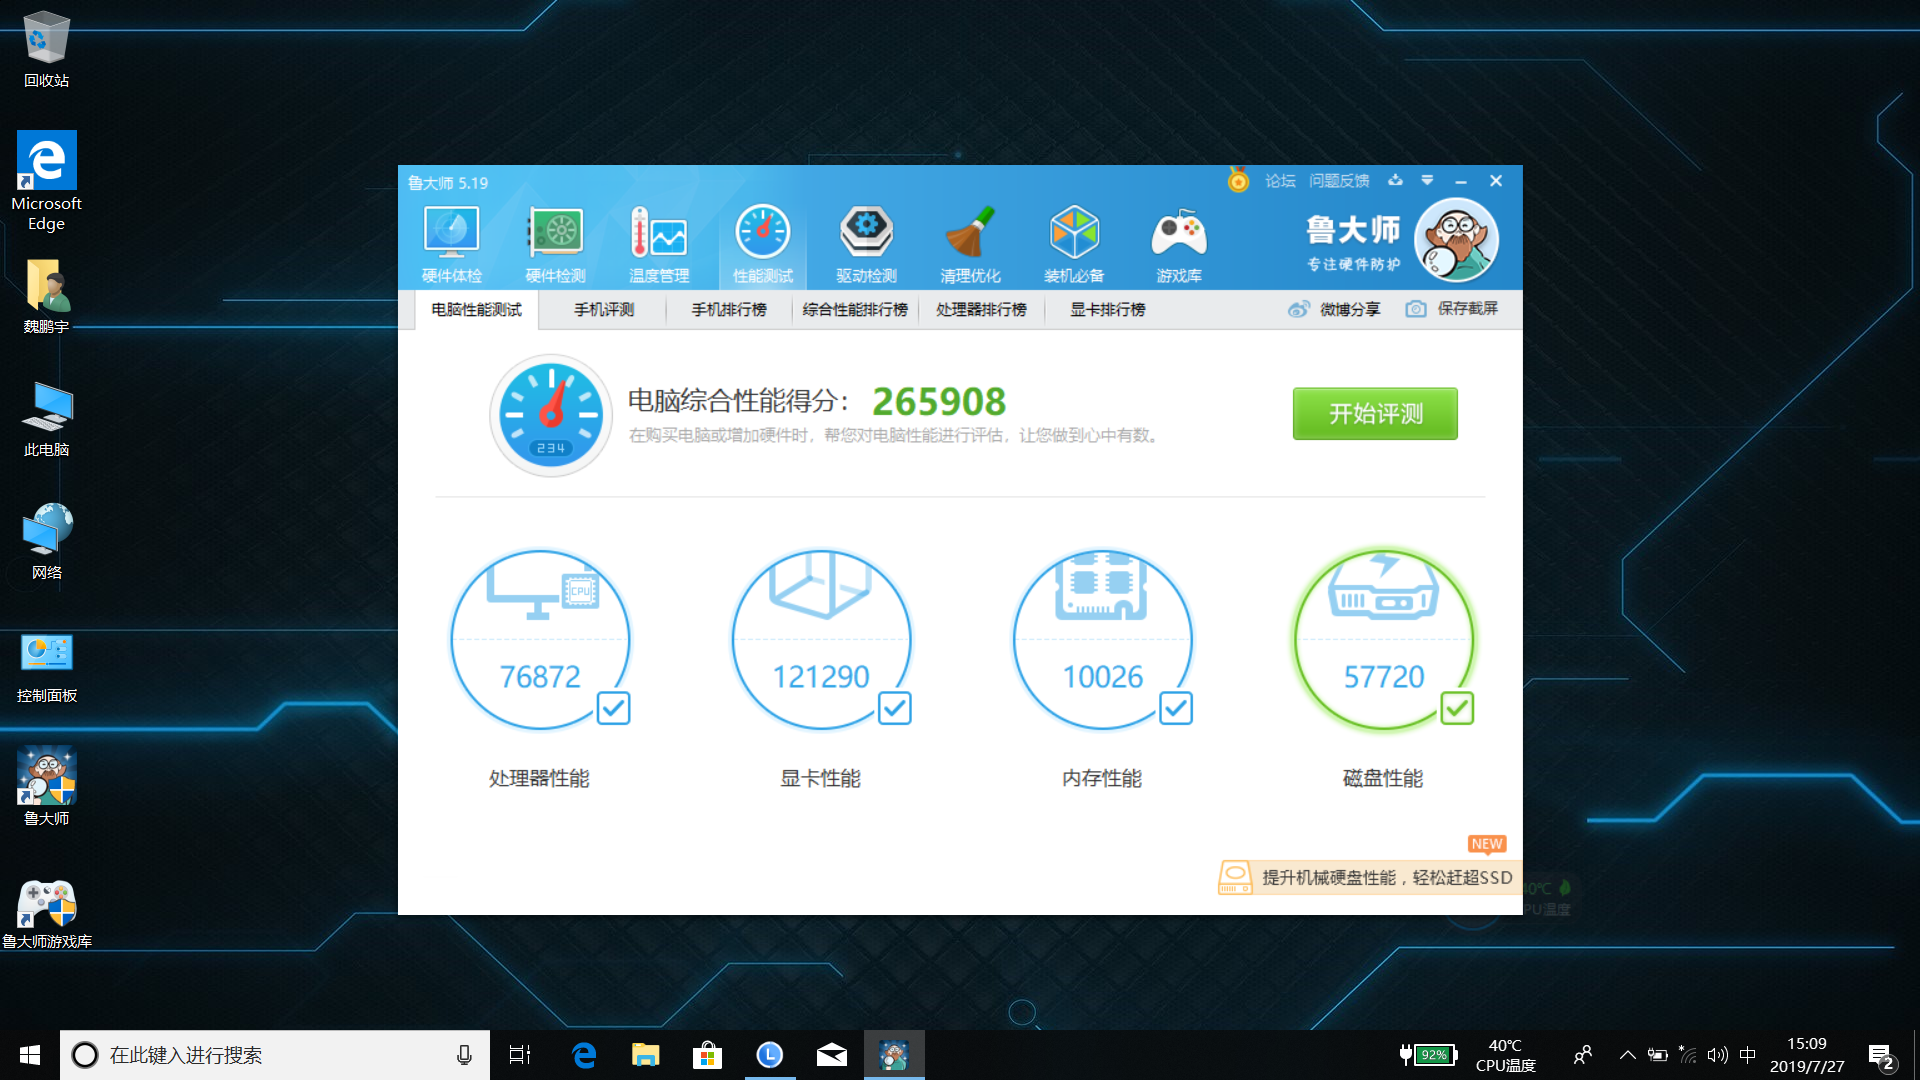Select 鲁大师 desktop shortcut
The width and height of the screenshot is (1920, 1080).
pyautogui.click(x=46, y=787)
